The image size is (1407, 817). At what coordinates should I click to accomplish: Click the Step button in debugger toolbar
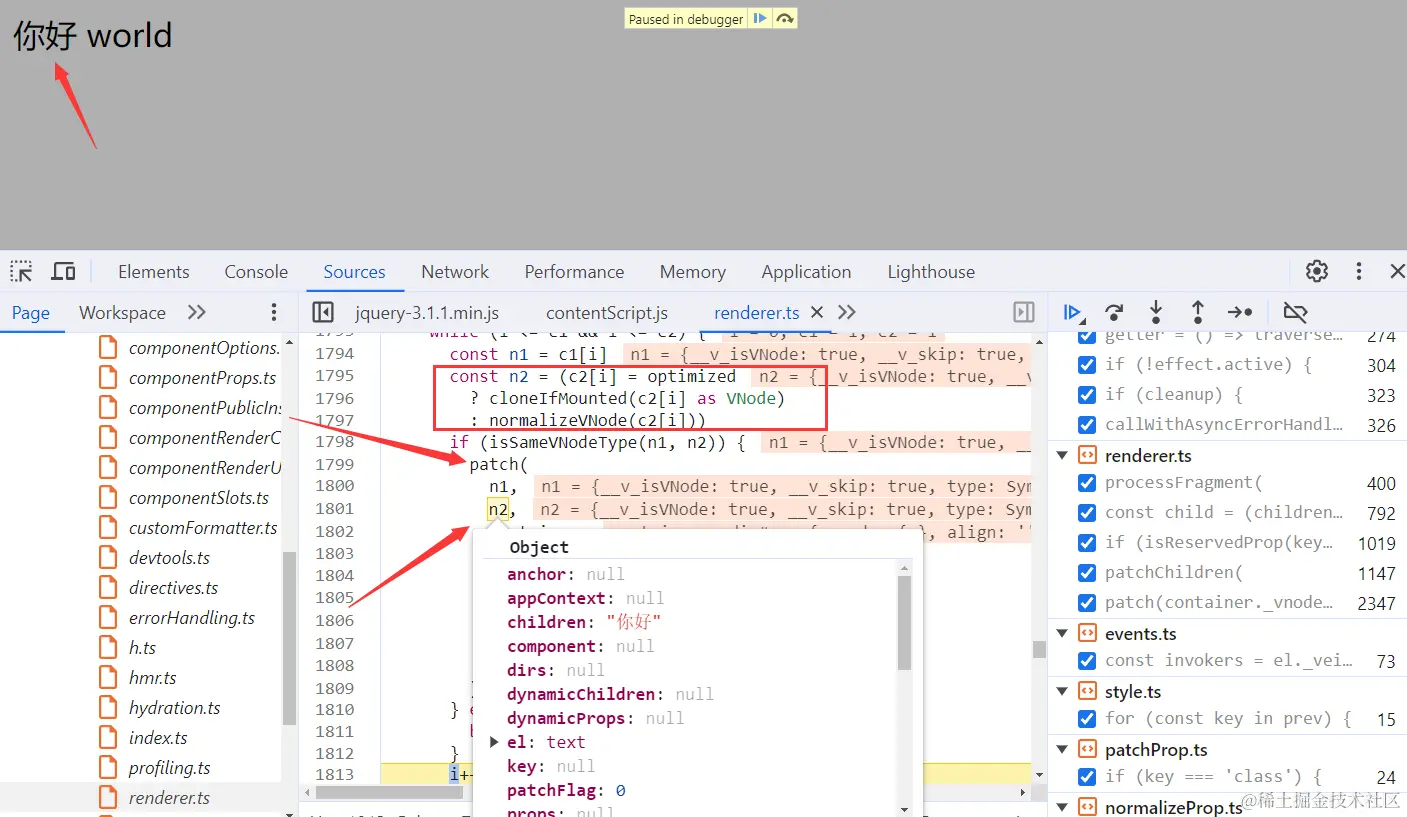point(1240,312)
